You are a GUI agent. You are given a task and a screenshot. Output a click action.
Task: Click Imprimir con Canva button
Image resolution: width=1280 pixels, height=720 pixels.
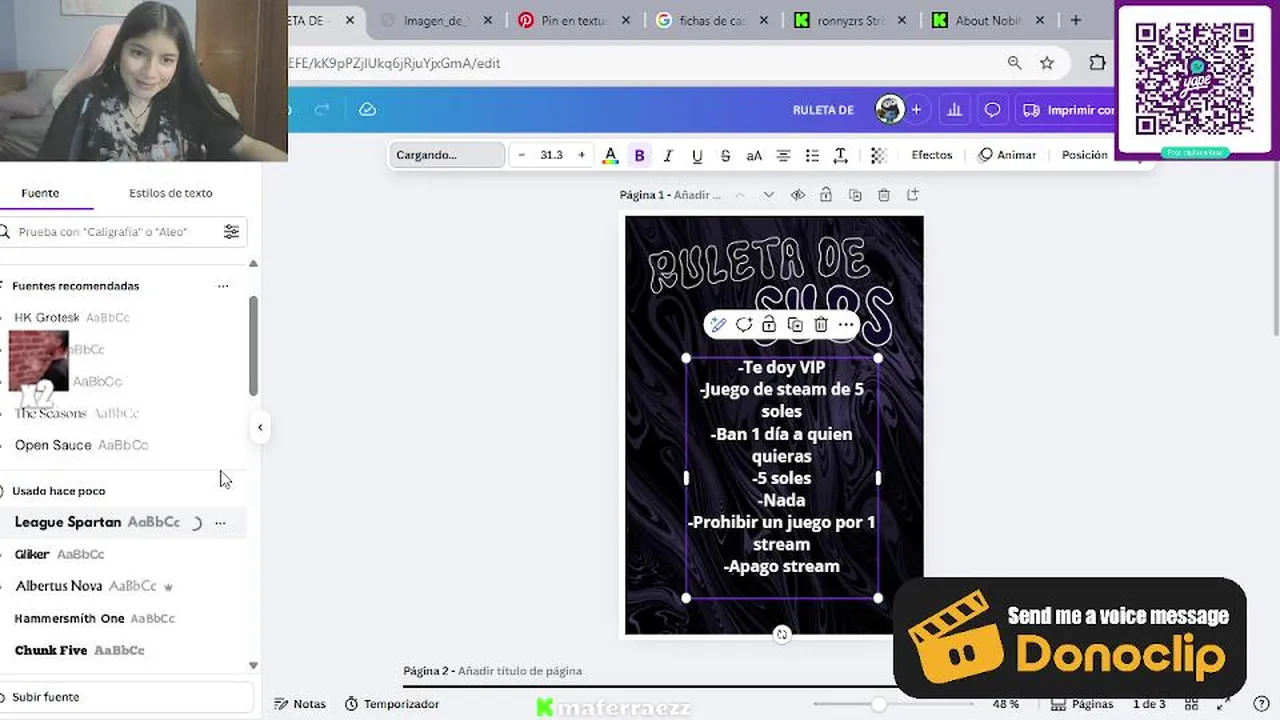tap(1067, 110)
